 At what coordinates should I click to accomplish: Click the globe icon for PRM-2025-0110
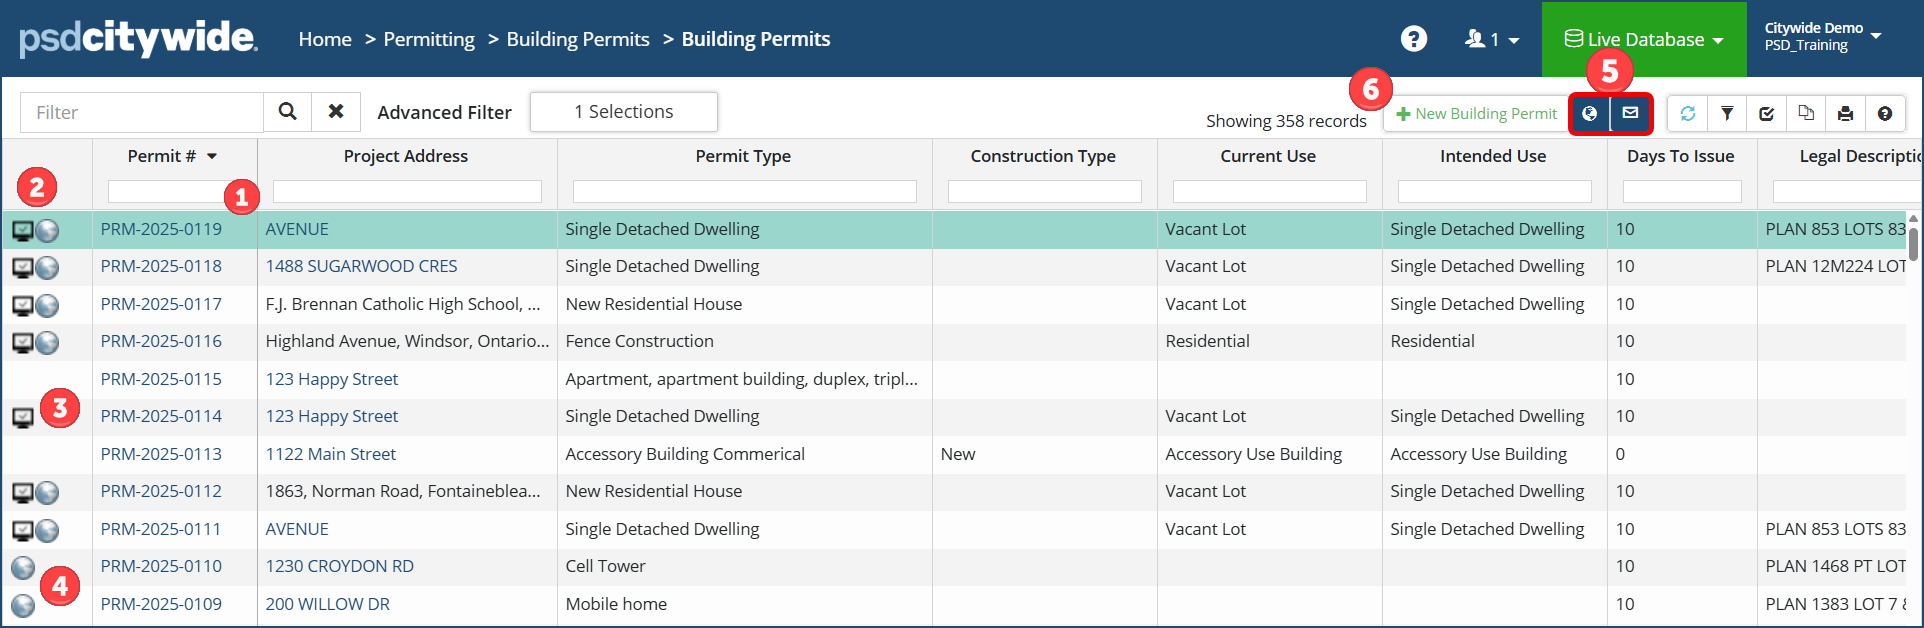click(x=23, y=568)
